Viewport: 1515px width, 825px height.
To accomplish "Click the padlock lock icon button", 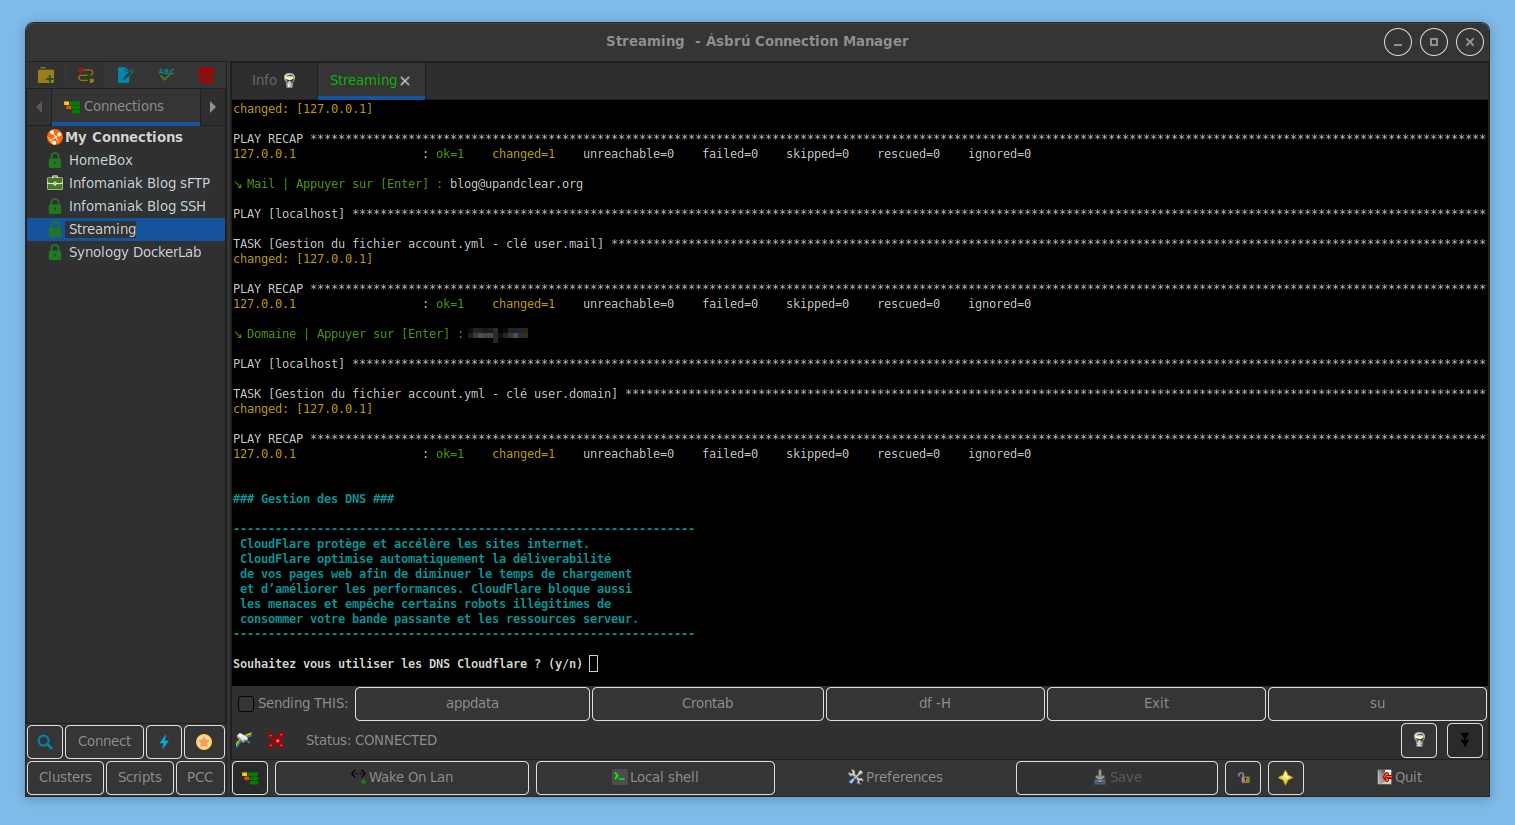I will [x=1243, y=777].
